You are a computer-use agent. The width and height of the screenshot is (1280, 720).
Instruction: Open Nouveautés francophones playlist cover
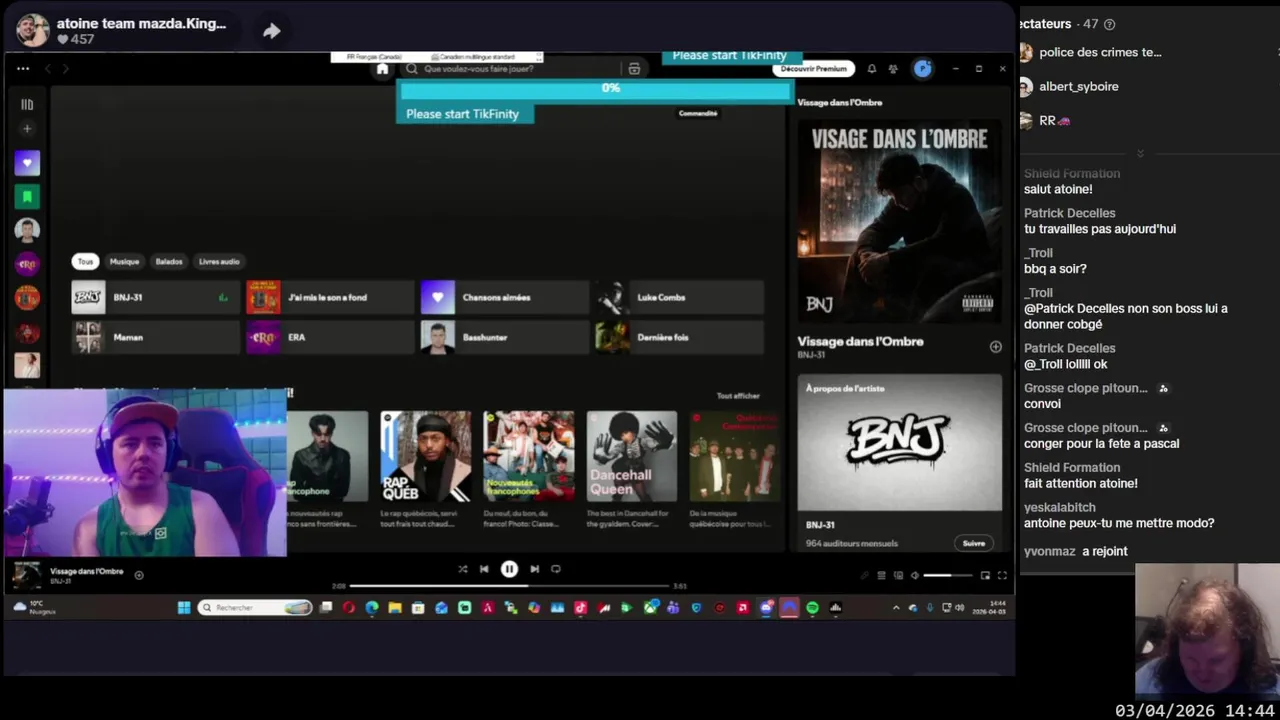(x=529, y=456)
